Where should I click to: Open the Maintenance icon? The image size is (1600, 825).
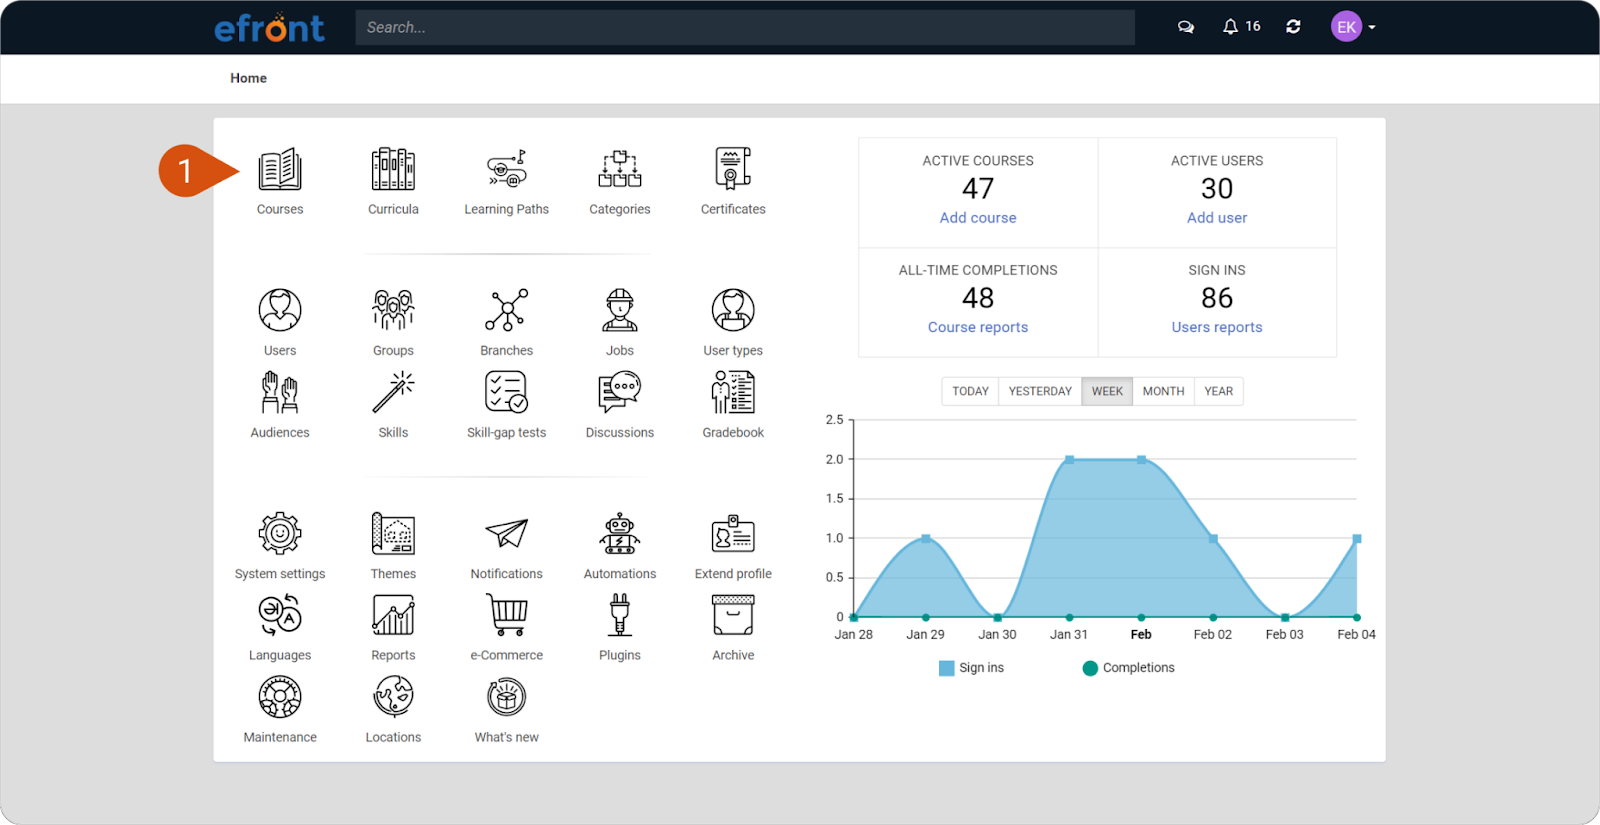tap(280, 697)
